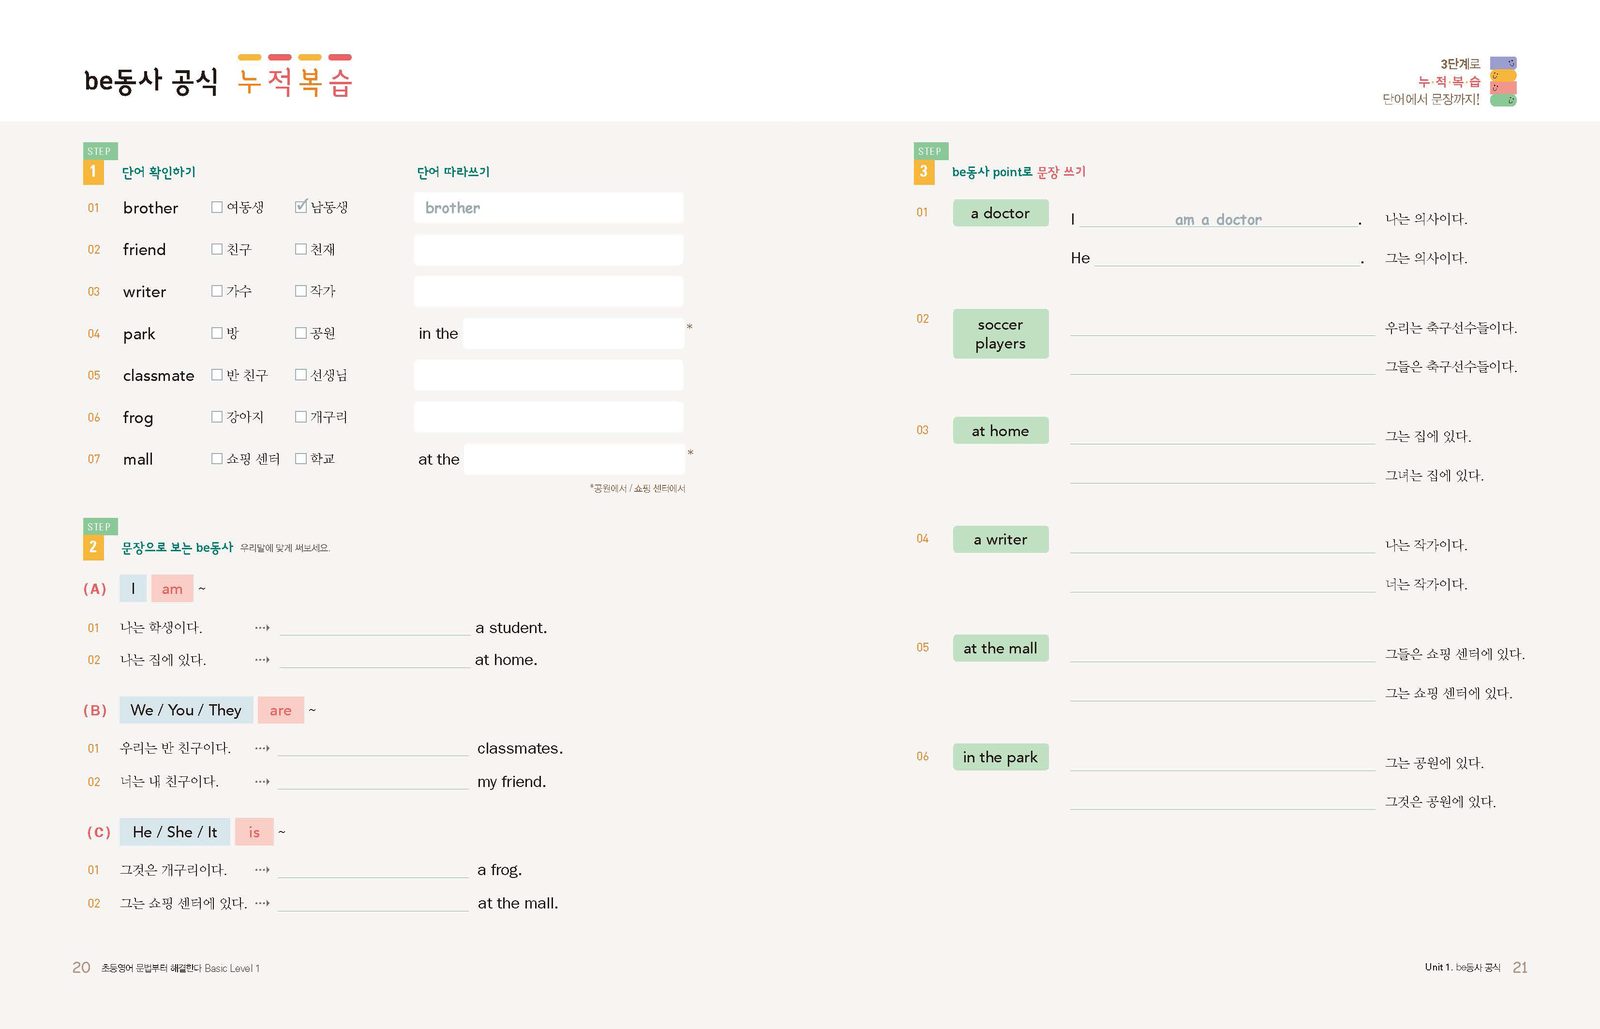Click the footnote '*공원에서 / 쇼핑 센터에서'
The image size is (1600, 1029).
click(638, 488)
